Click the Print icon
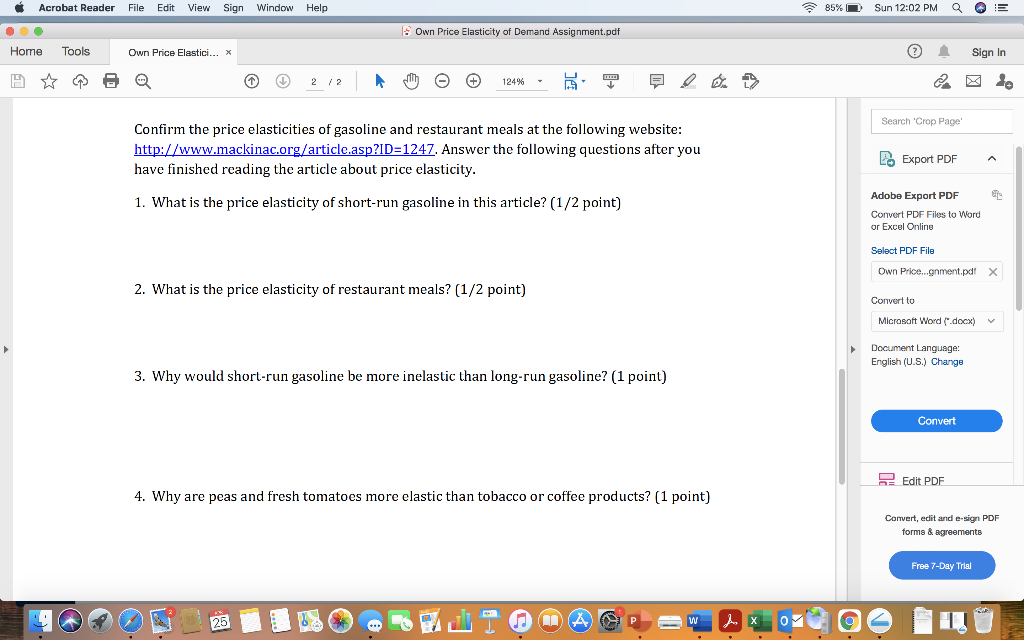The image size is (1024, 640). point(111,81)
